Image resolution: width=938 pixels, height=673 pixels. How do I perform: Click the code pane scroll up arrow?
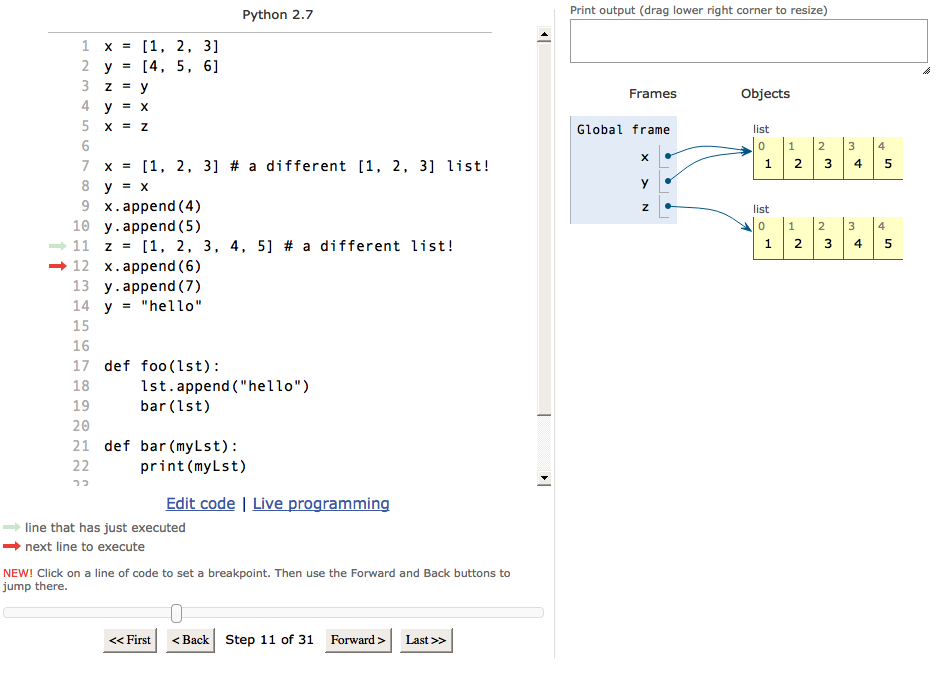point(544,34)
